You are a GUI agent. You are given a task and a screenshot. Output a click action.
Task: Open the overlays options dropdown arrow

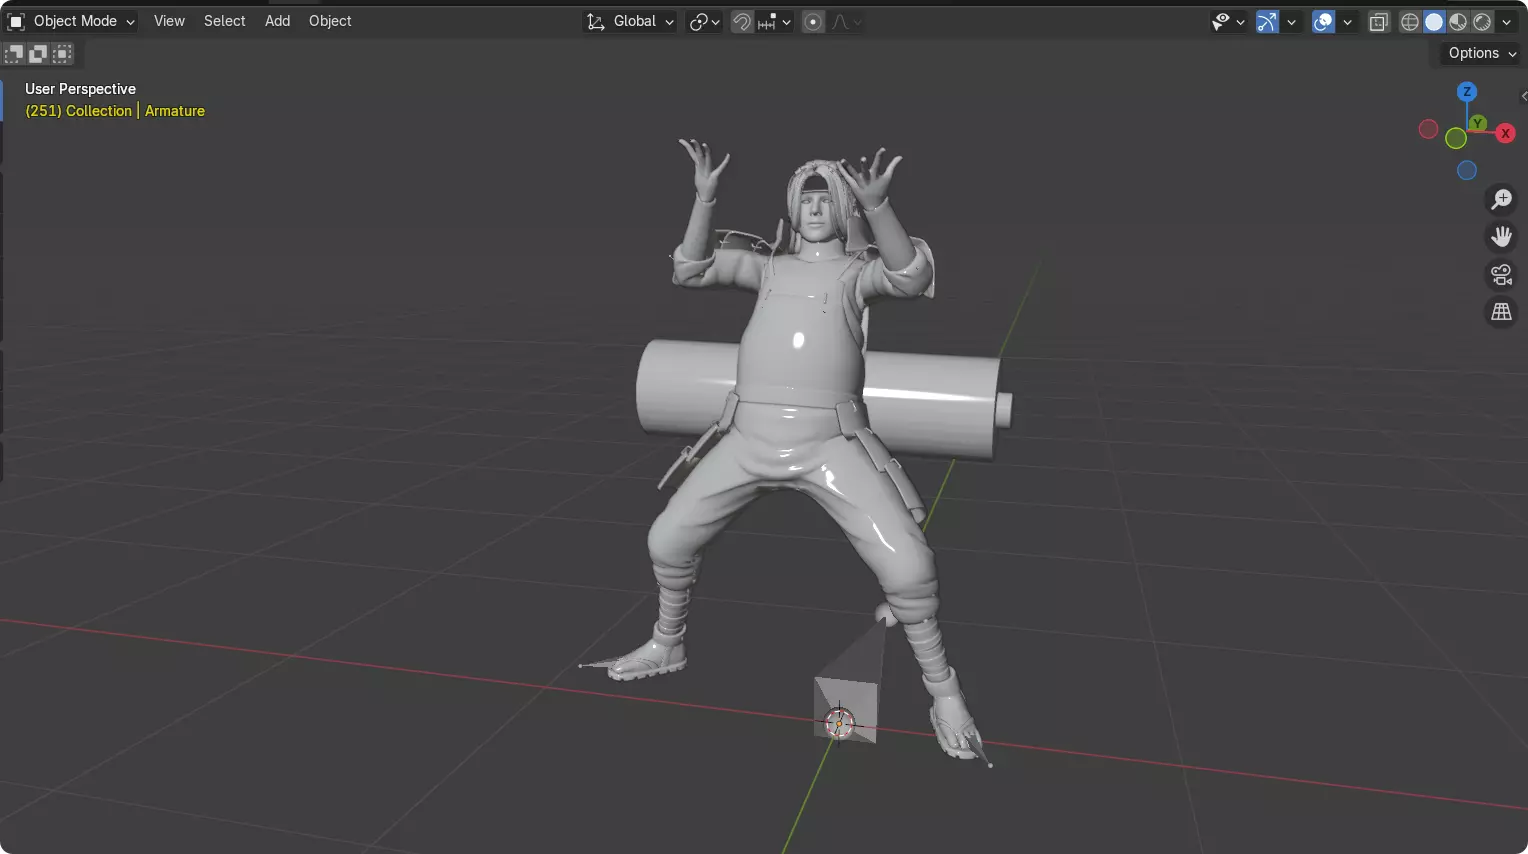(x=1347, y=21)
